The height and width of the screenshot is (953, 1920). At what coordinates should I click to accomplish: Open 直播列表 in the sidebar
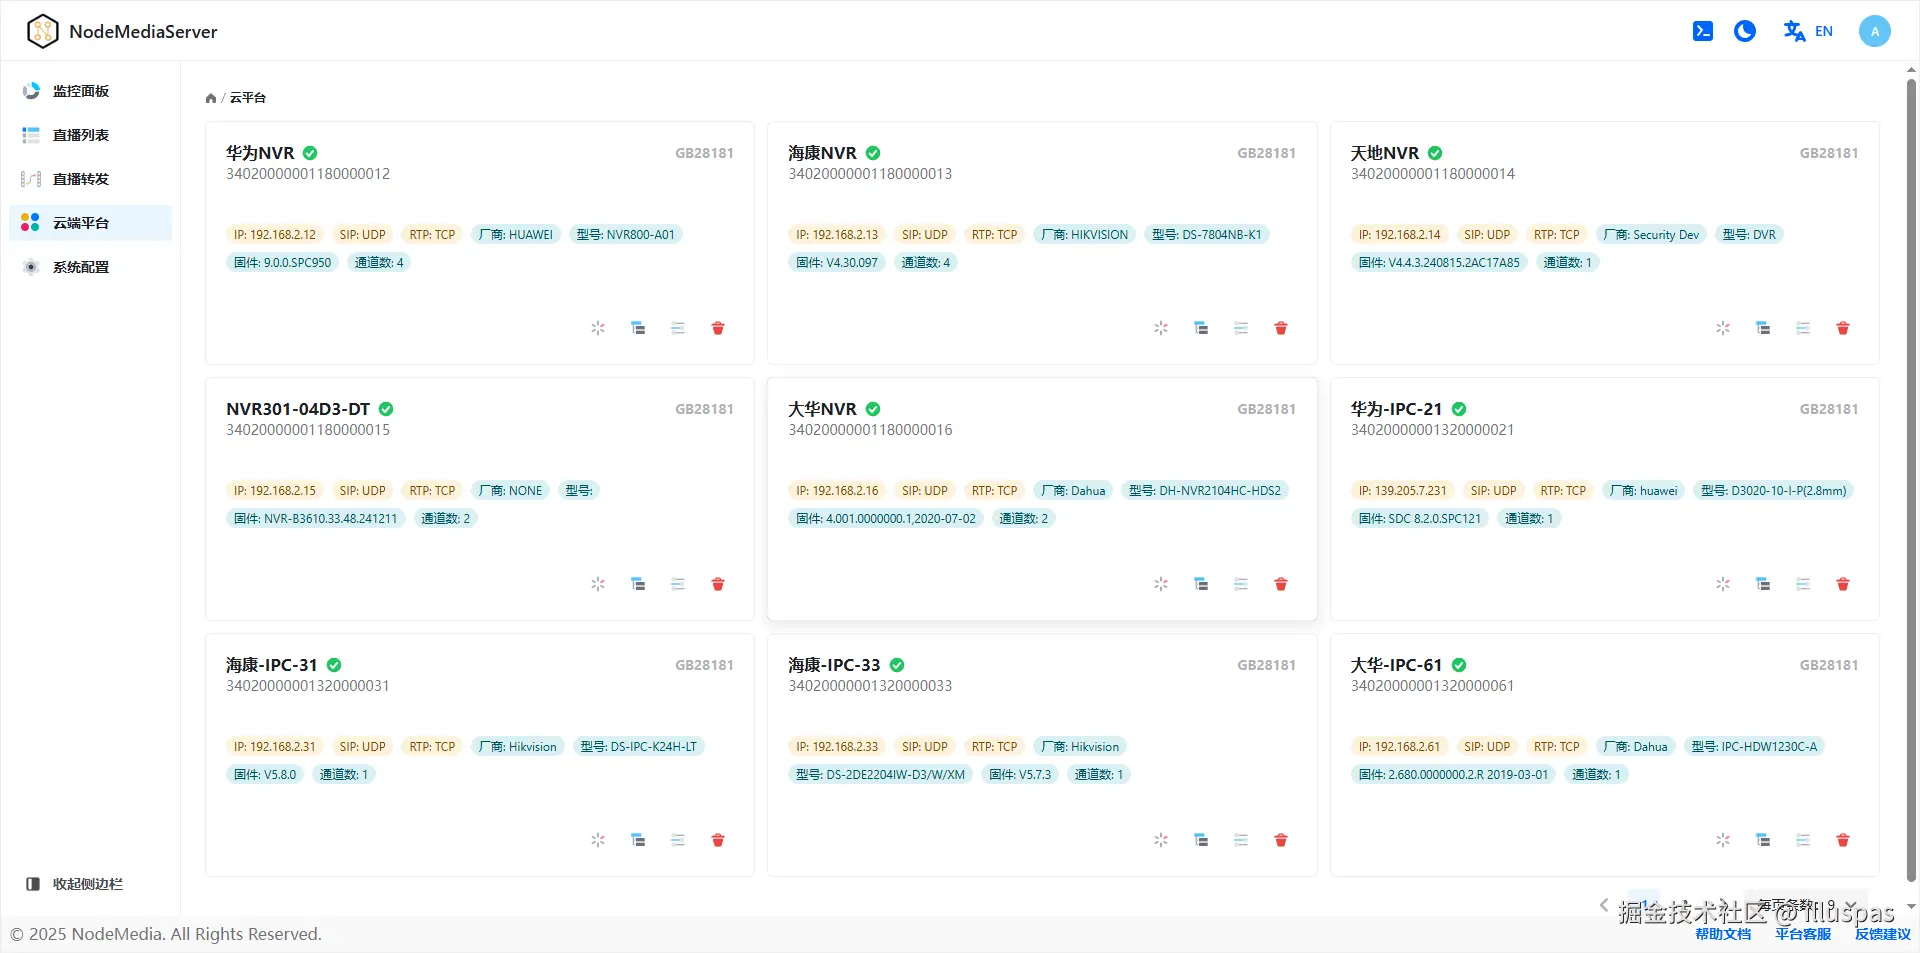[x=91, y=135]
